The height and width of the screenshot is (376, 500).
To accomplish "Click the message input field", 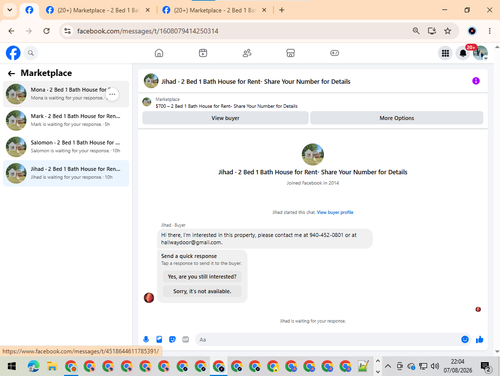I will click(x=328, y=340).
